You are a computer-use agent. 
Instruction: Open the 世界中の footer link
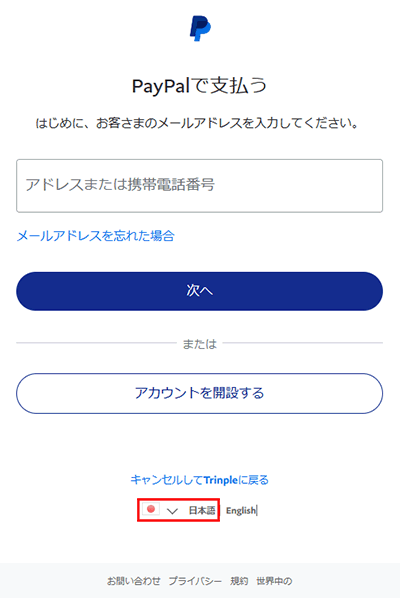(x=274, y=581)
